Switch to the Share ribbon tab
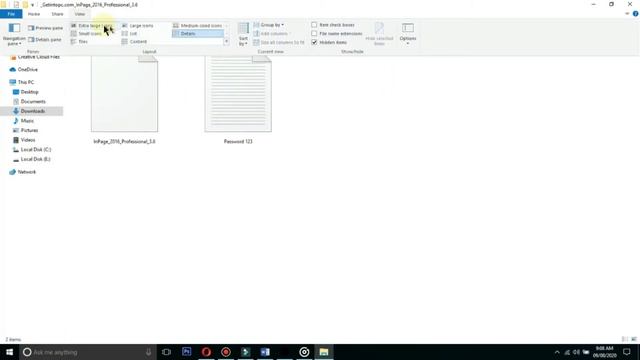Screen dimensions: 640x360 point(58,14)
